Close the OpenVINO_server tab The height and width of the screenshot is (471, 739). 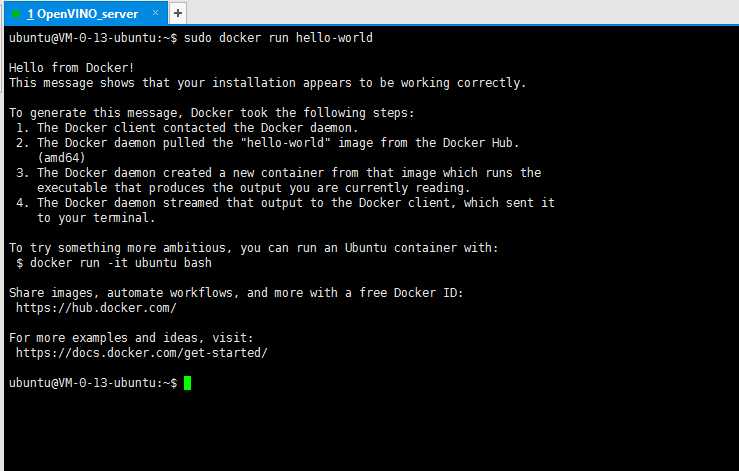pyautogui.click(x=156, y=13)
